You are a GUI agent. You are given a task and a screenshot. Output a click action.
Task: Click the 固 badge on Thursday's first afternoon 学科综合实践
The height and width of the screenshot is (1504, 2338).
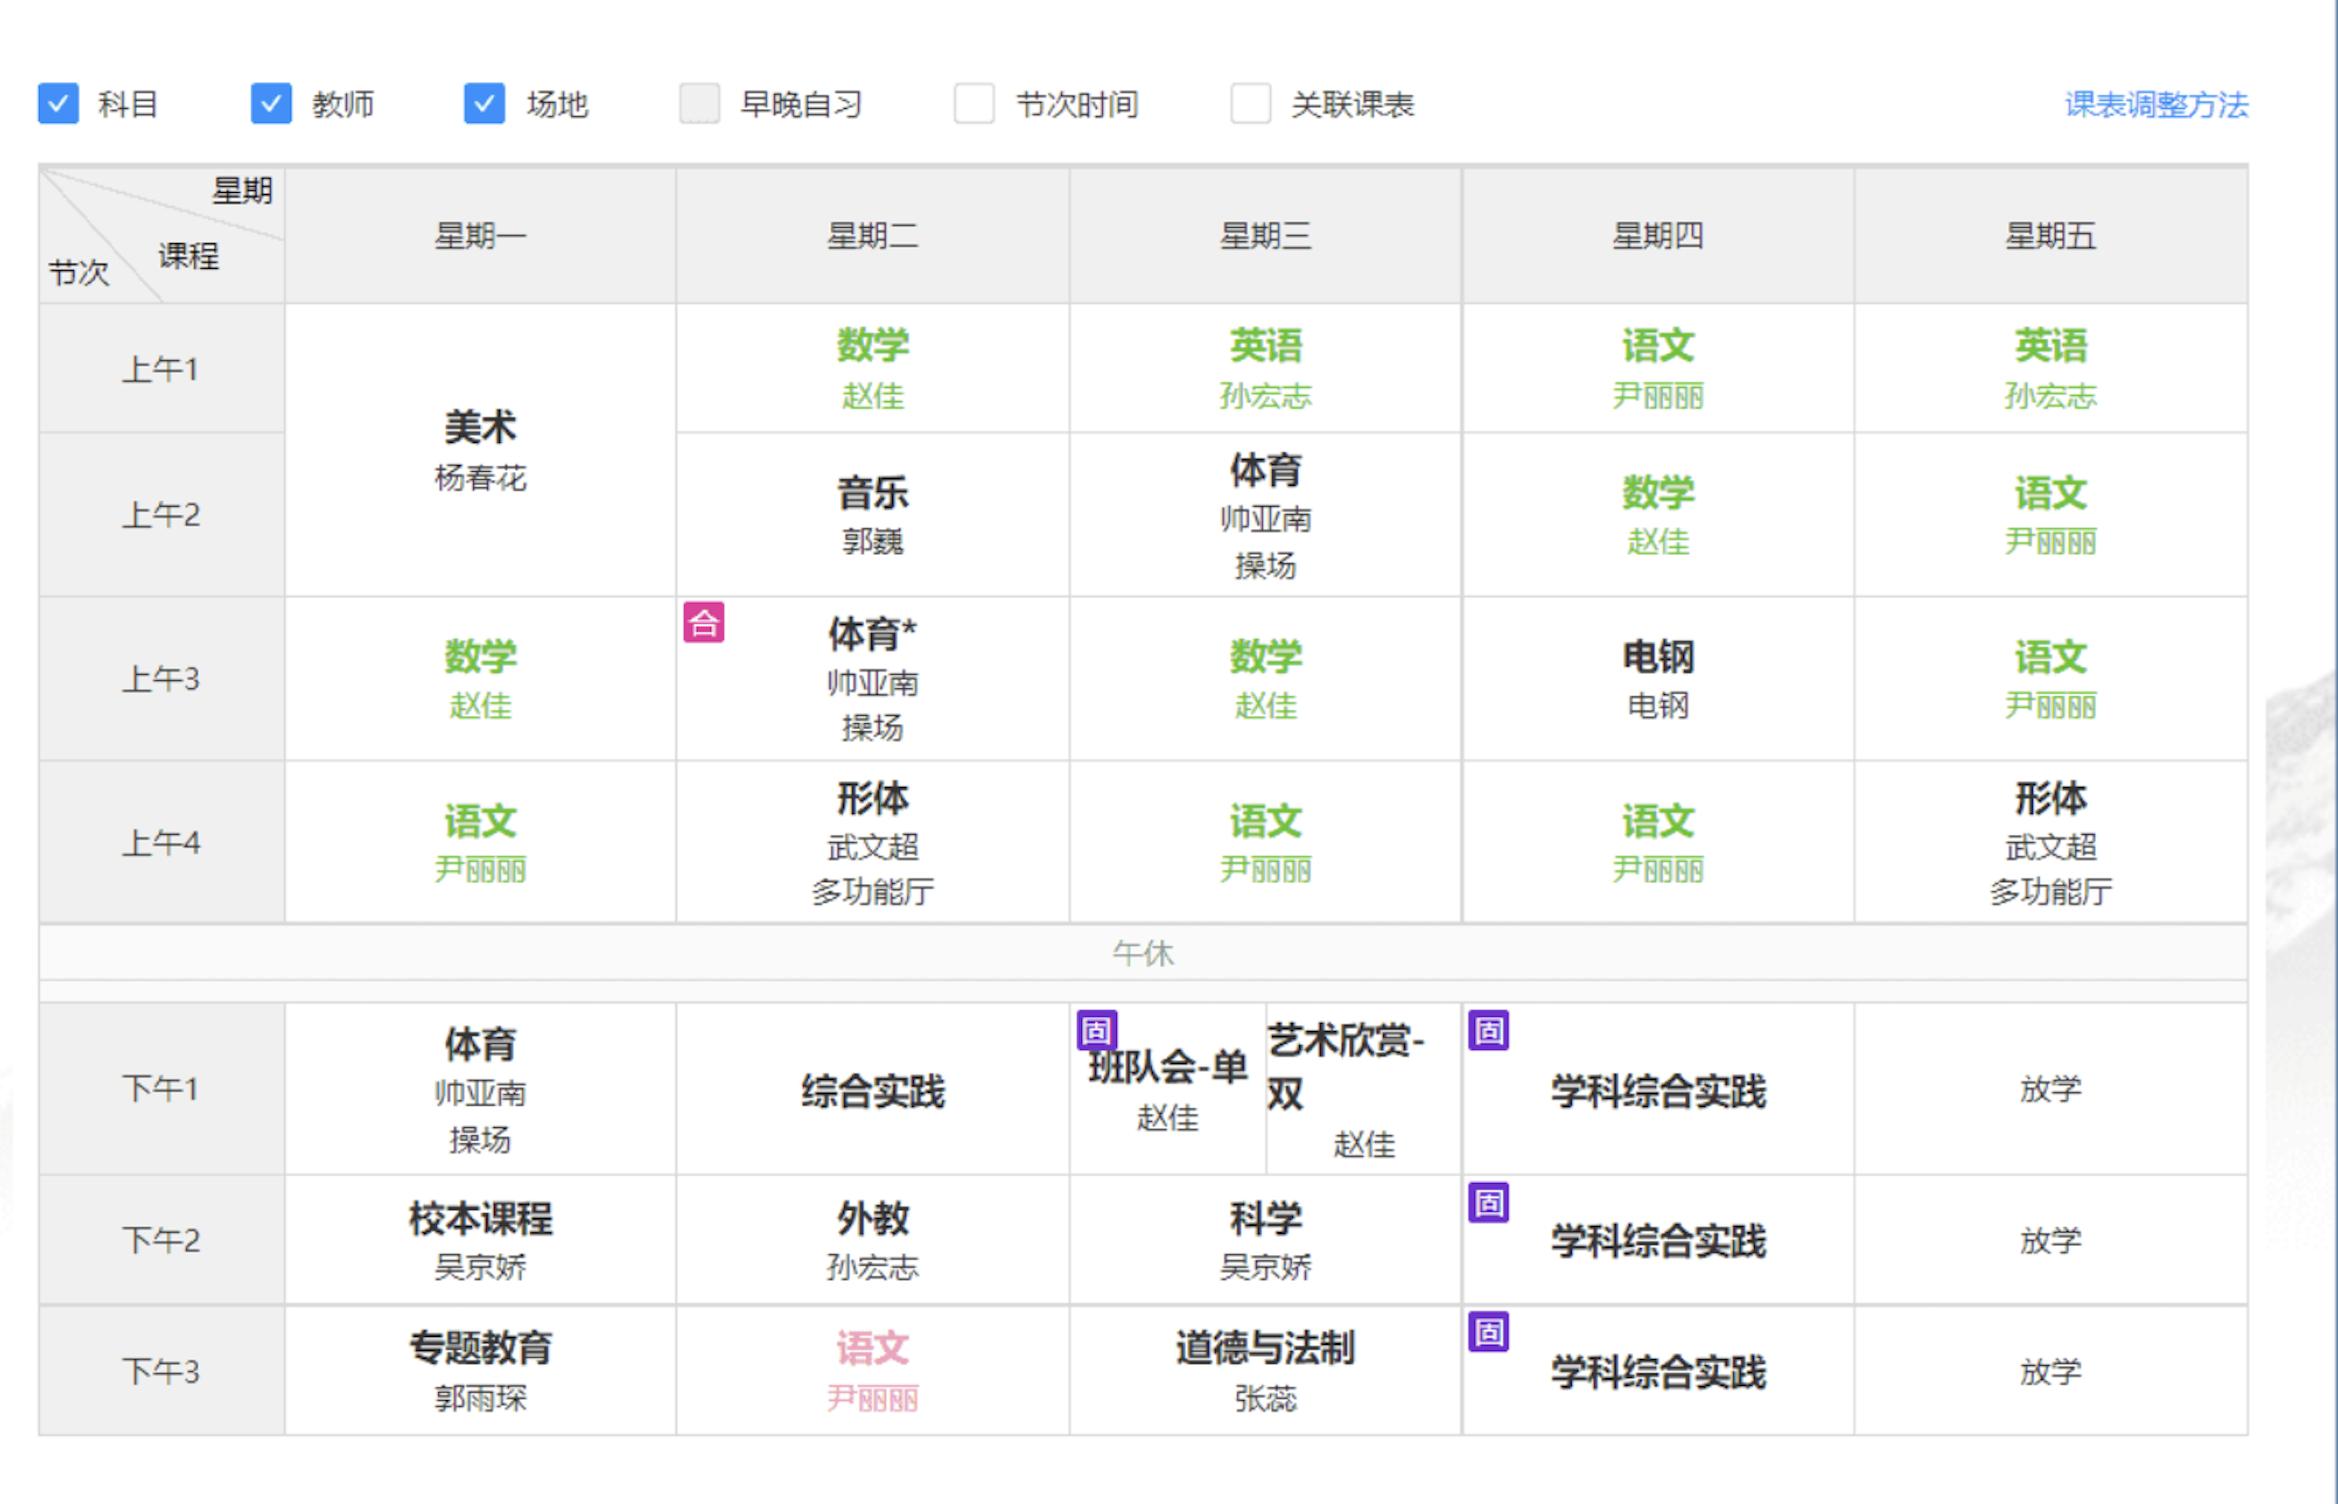tap(1489, 1027)
